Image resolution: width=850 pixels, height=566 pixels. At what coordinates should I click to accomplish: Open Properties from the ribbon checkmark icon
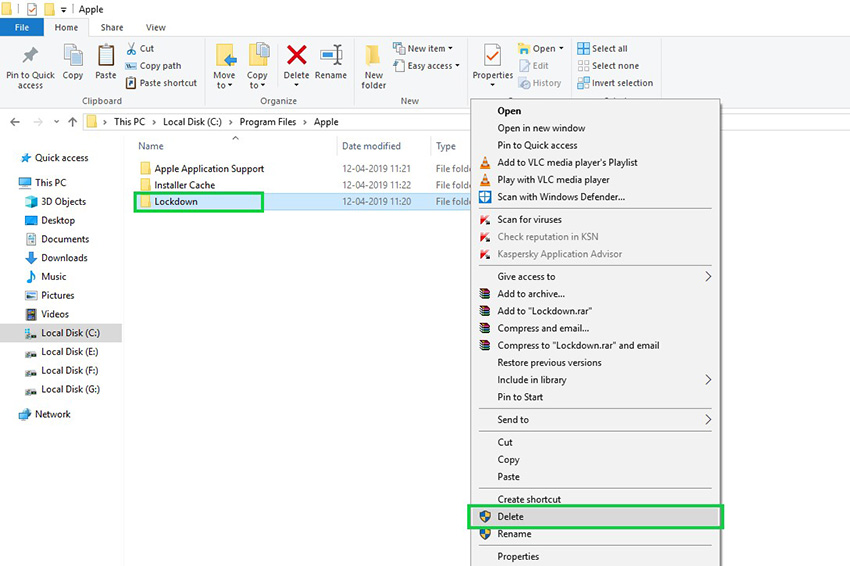coord(492,56)
